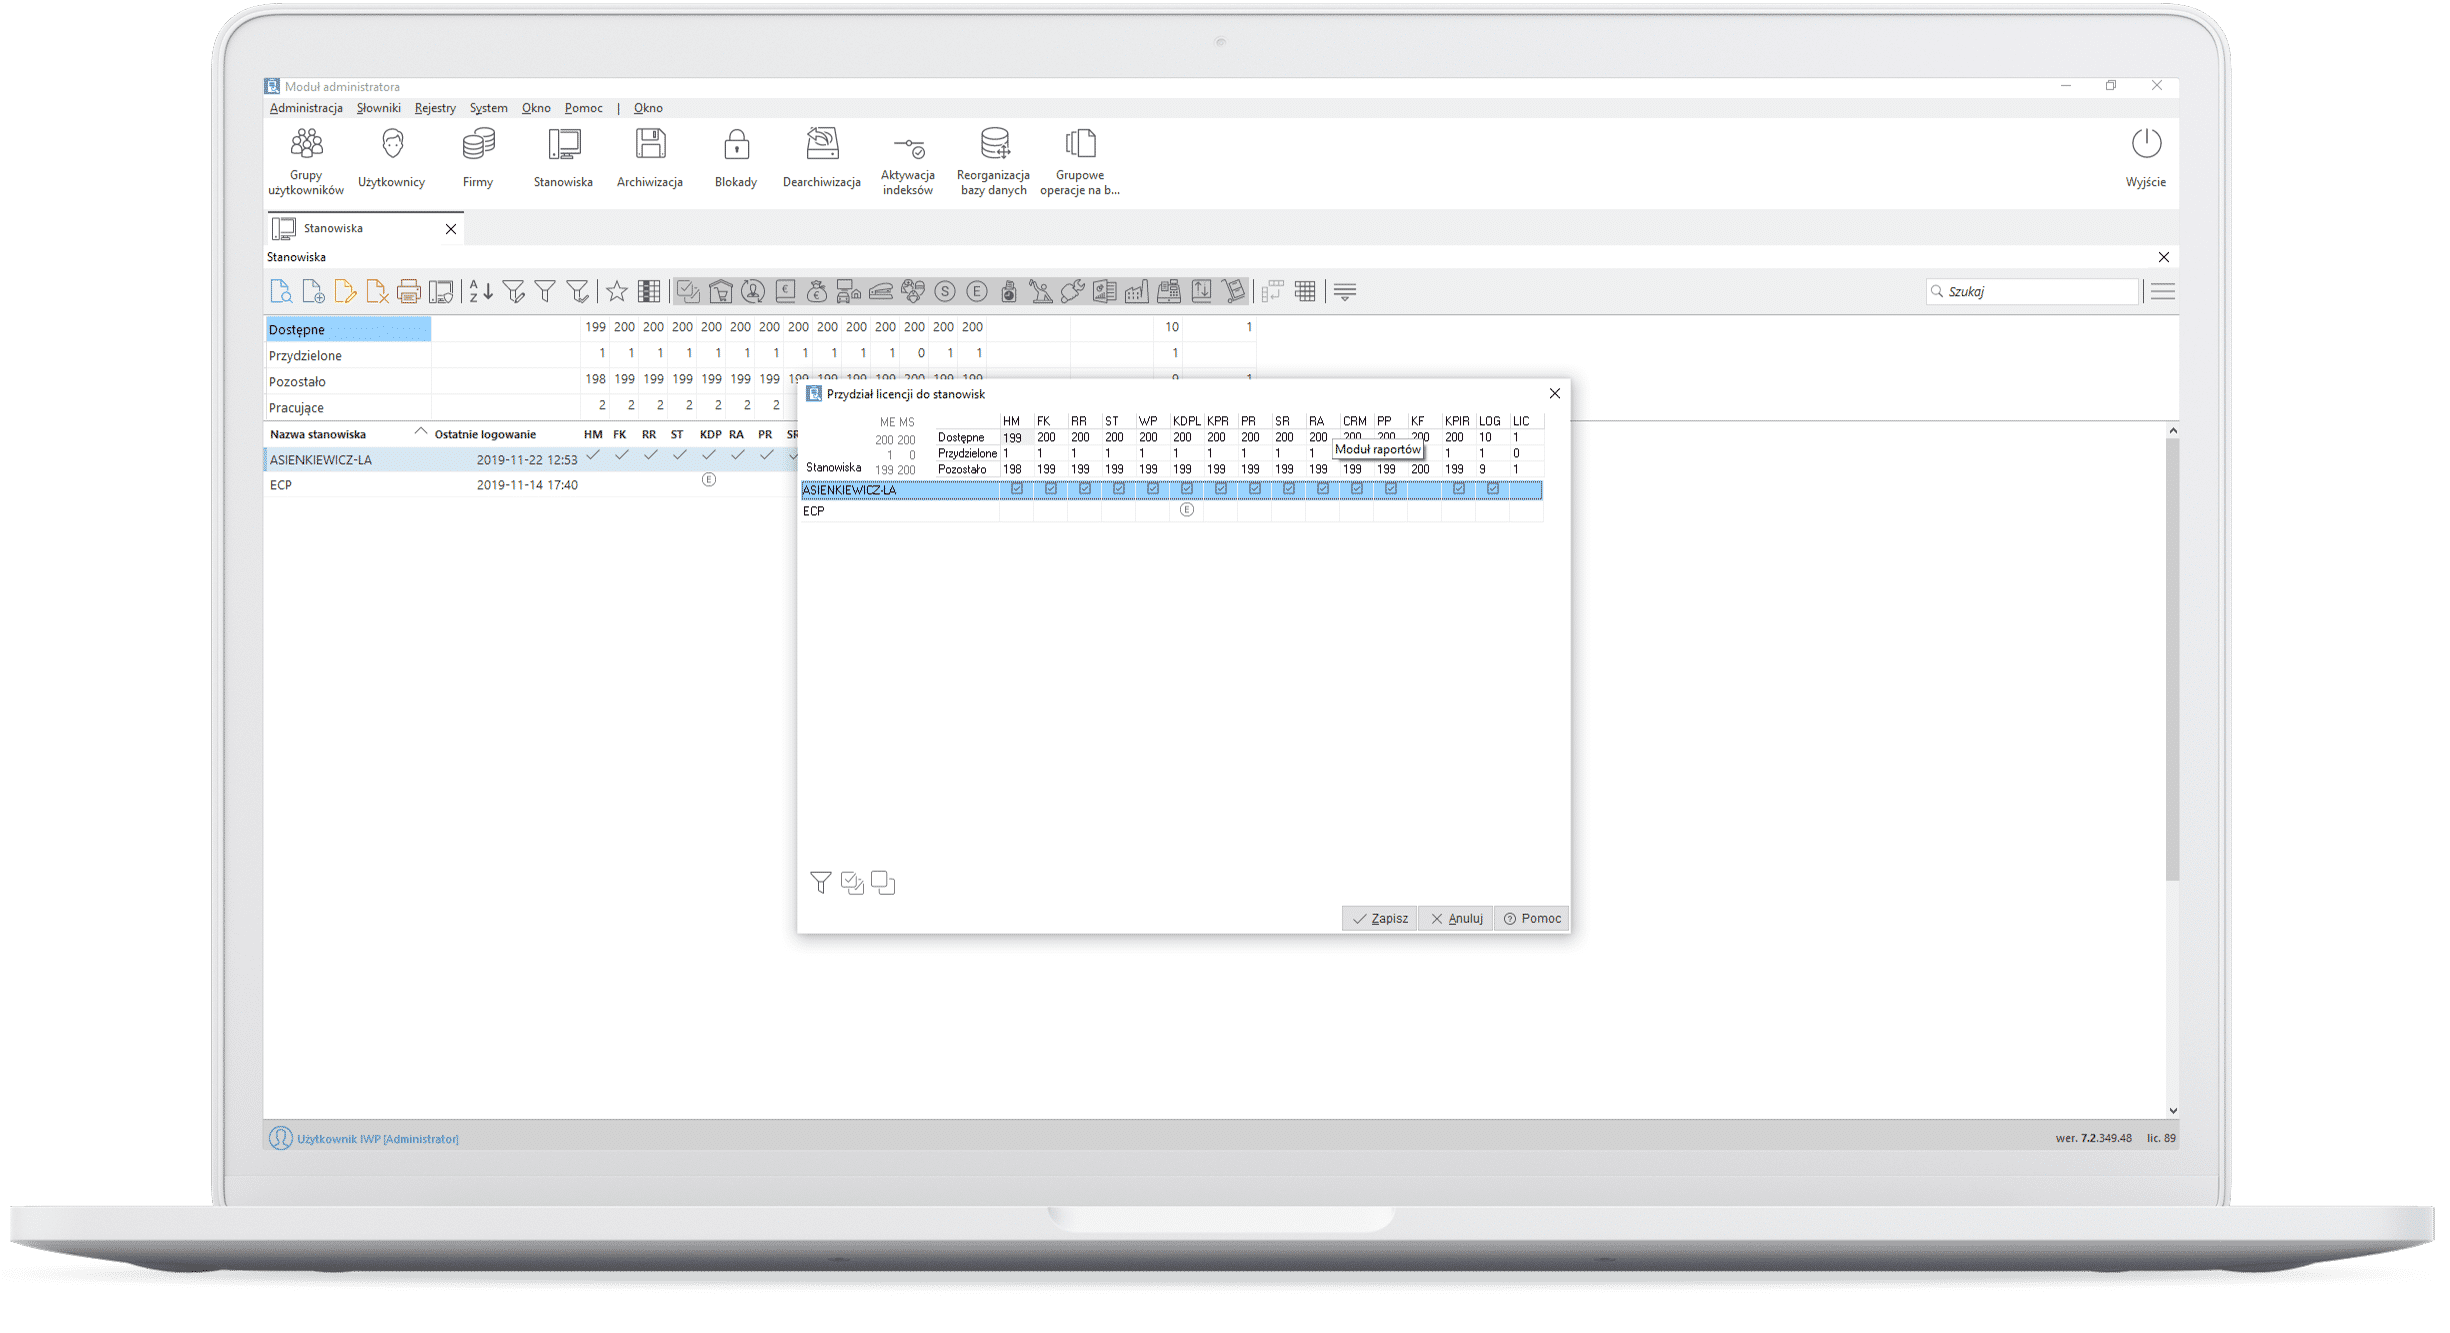Image resolution: width=2450 pixels, height=1333 pixels.
Task: Close the Stanowiska tab with its X
Action: click(451, 229)
